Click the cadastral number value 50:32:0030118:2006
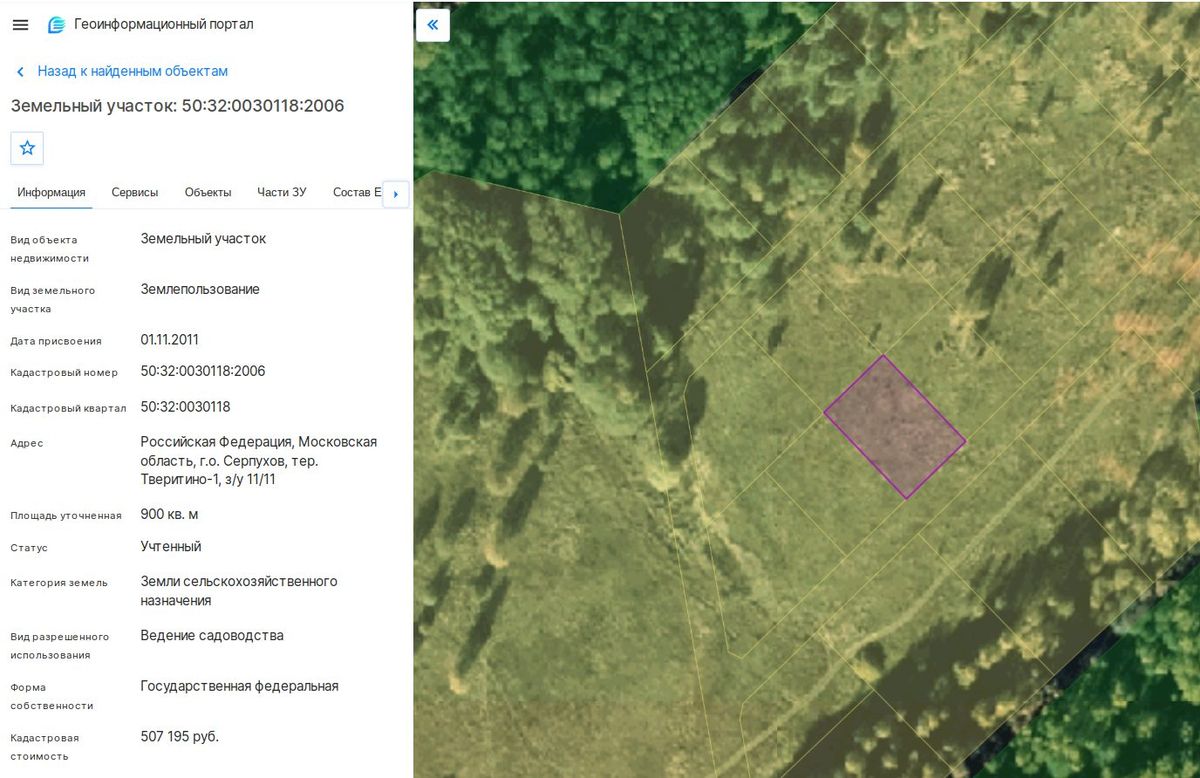This screenshot has width=1200, height=778. click(x=203, y=371)
